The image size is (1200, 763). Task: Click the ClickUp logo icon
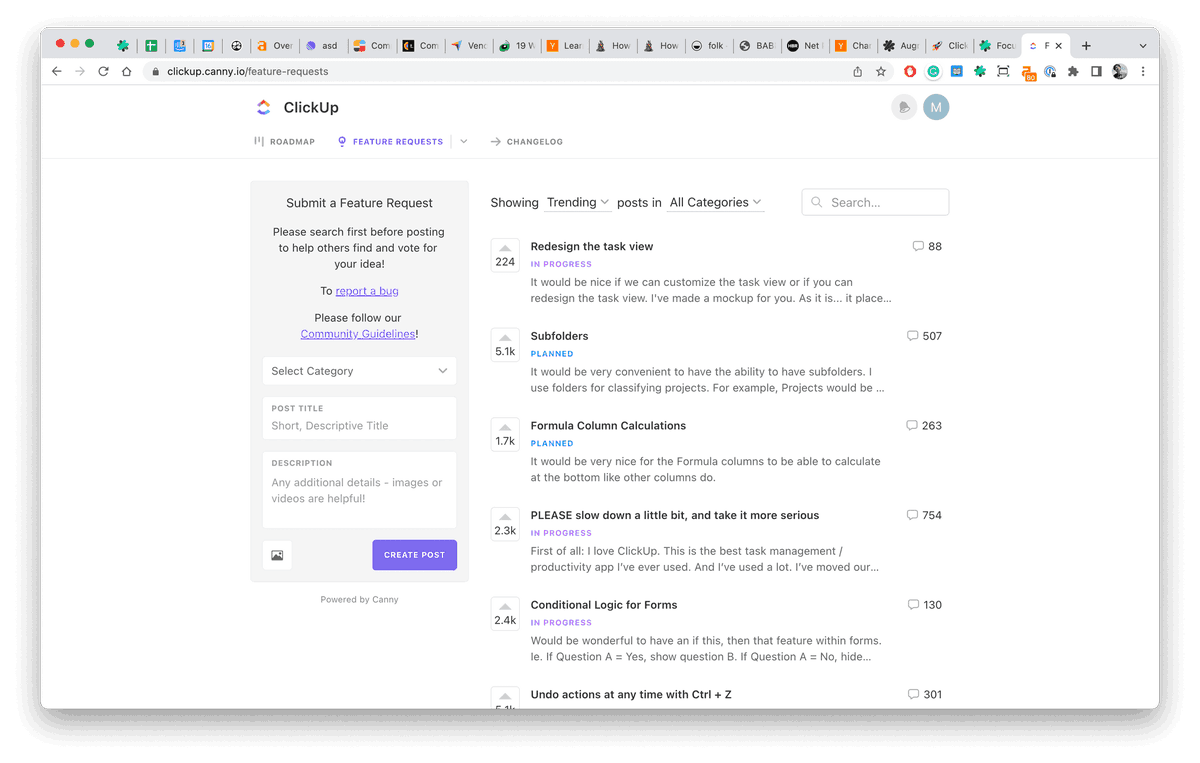(x=263, y=107)
